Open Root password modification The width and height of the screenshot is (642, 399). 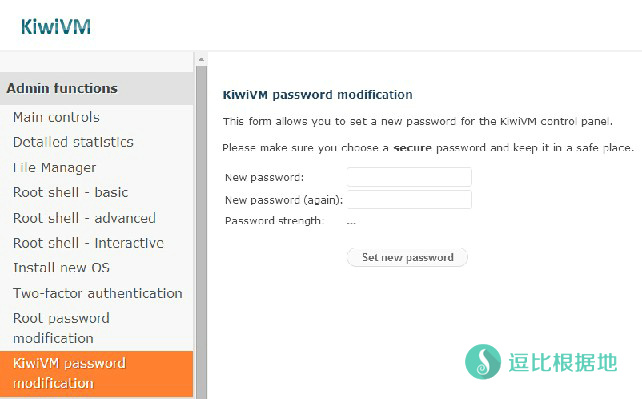tap(61, 328)
